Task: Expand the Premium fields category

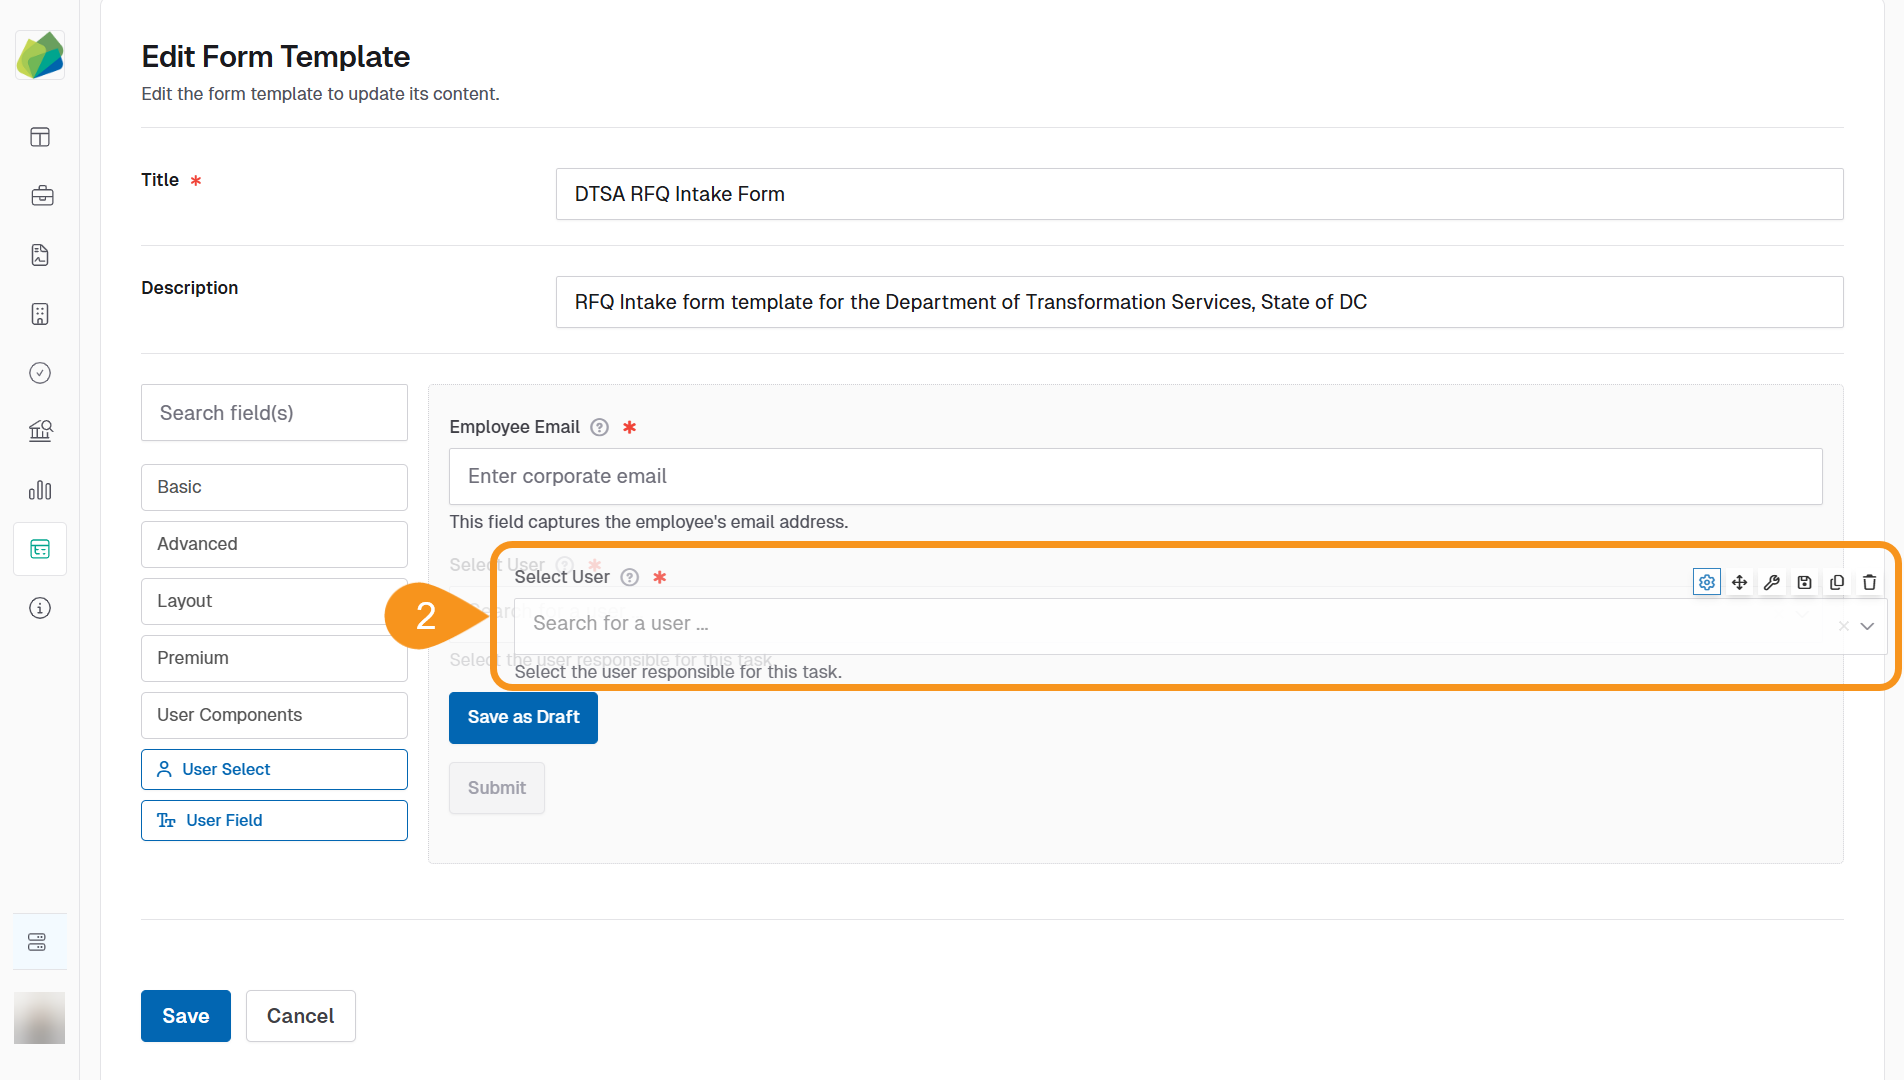Action: pyautogui.click(x=274, y=658)
